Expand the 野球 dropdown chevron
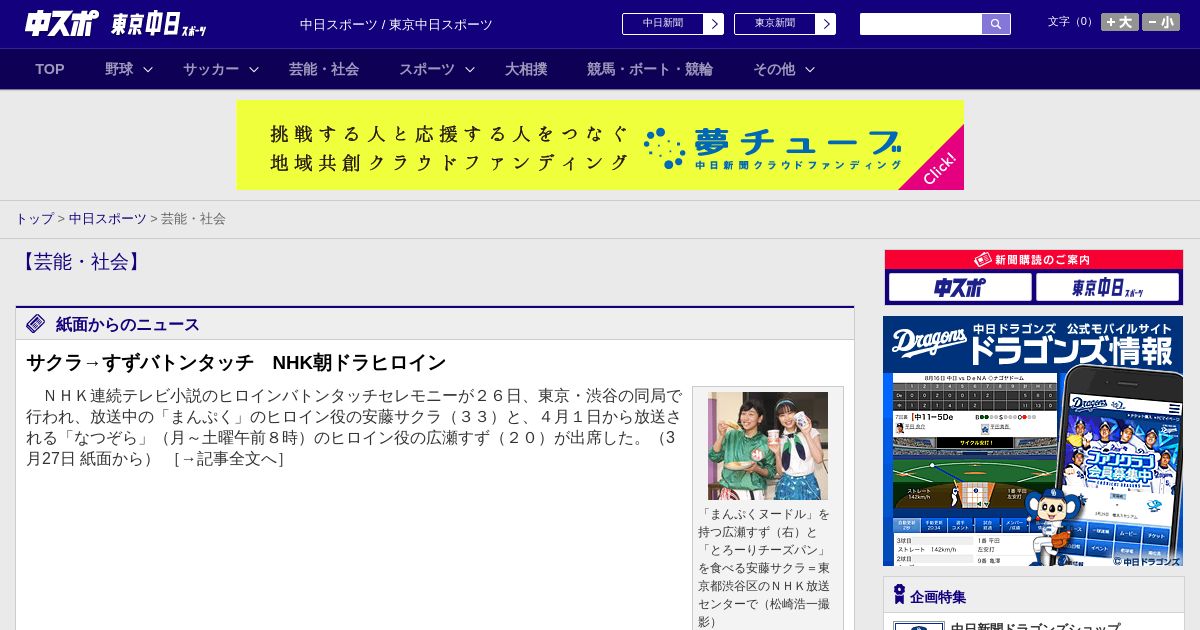The image size is (1200, 630). pos(148,69)
